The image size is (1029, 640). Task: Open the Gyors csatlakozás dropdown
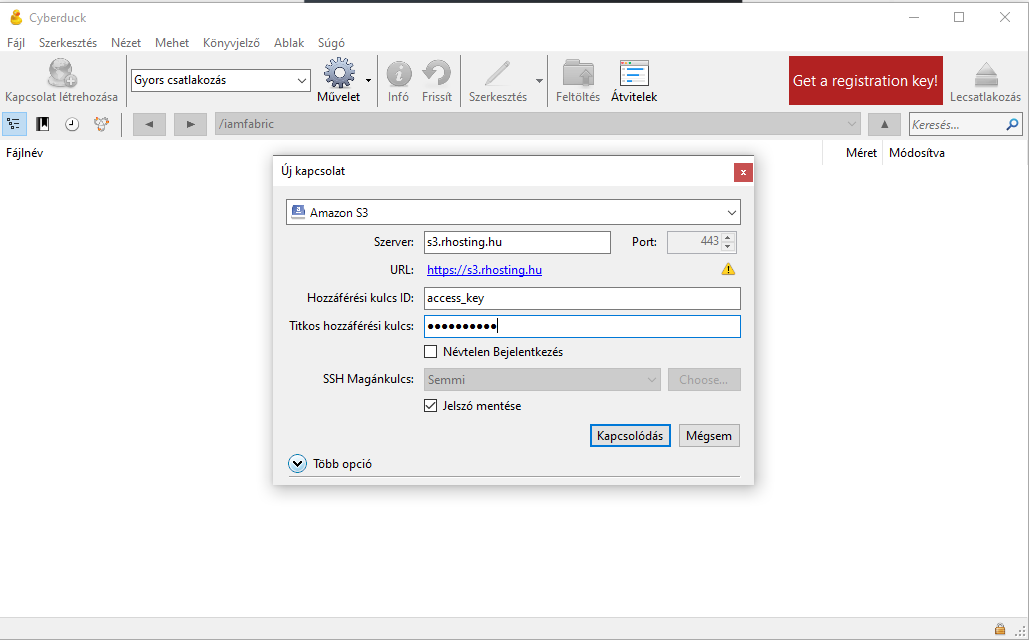pyautogui.click(x=221, y=80)
